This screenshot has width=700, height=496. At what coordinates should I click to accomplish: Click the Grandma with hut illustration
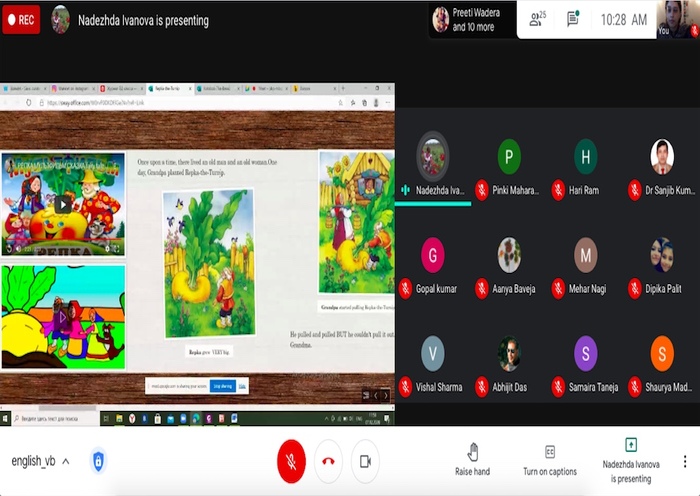click(x=357, y=222)
